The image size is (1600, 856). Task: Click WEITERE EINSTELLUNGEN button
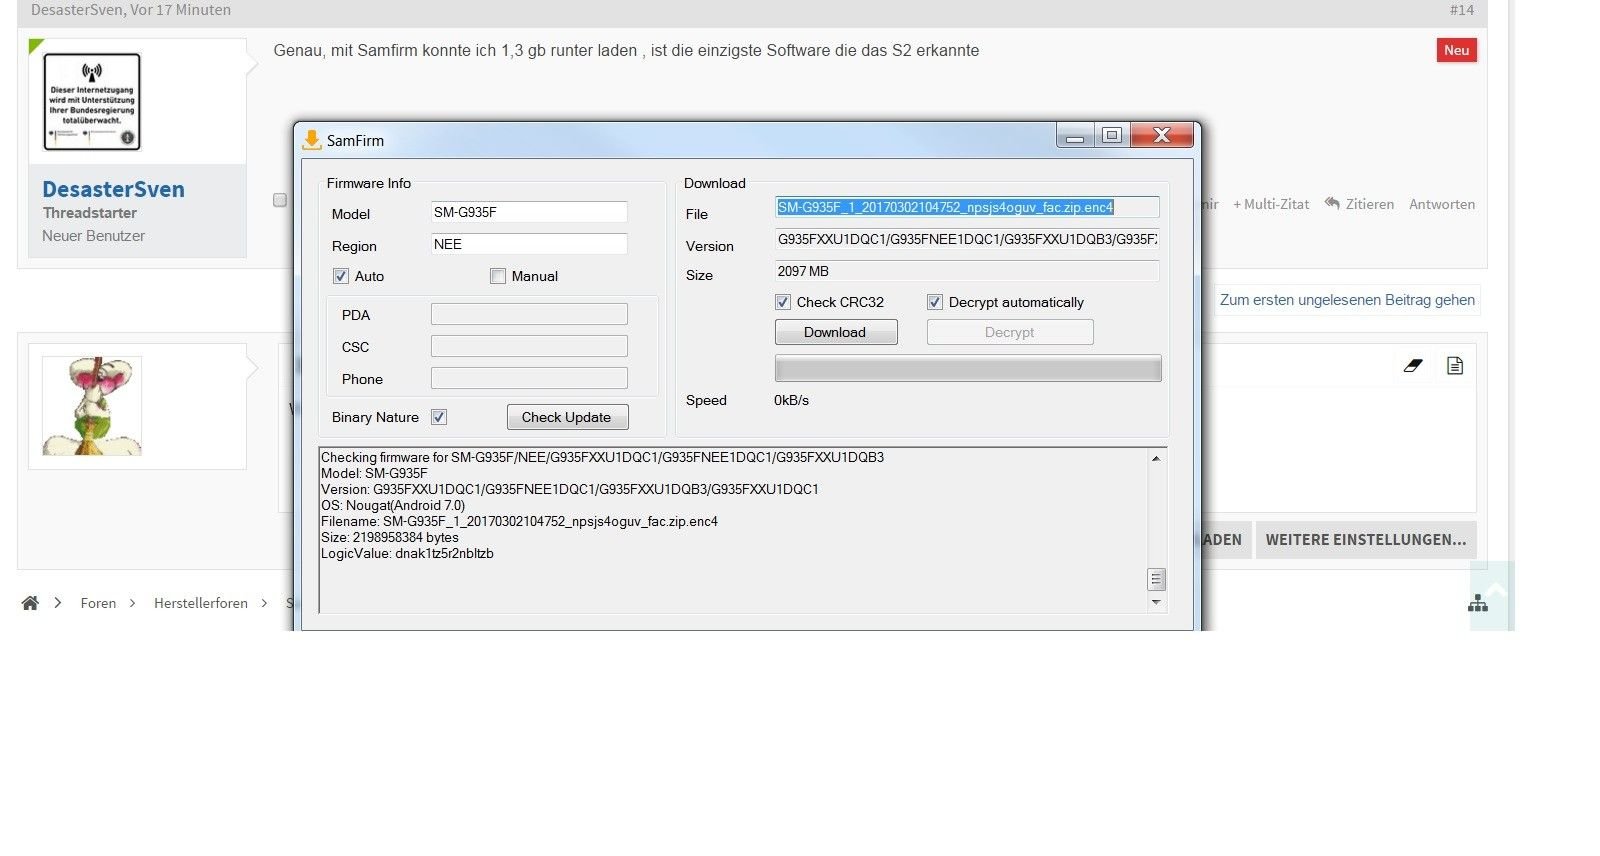pyautogui.click(x=1366, y=540)
